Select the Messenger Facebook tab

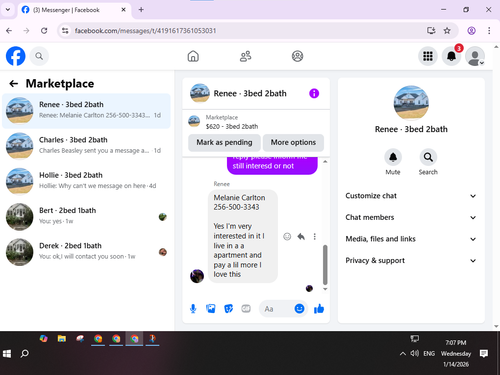(74, 10)
